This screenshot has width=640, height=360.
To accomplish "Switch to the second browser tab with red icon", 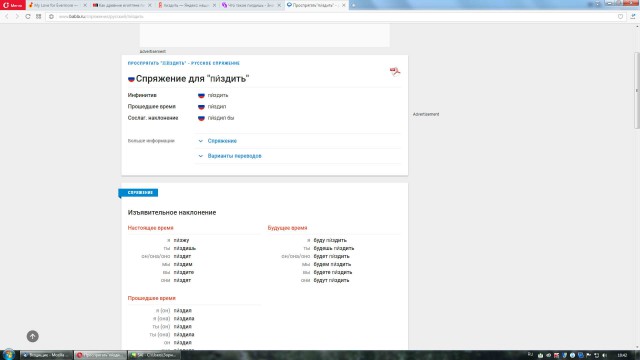I will coord(119,5).
